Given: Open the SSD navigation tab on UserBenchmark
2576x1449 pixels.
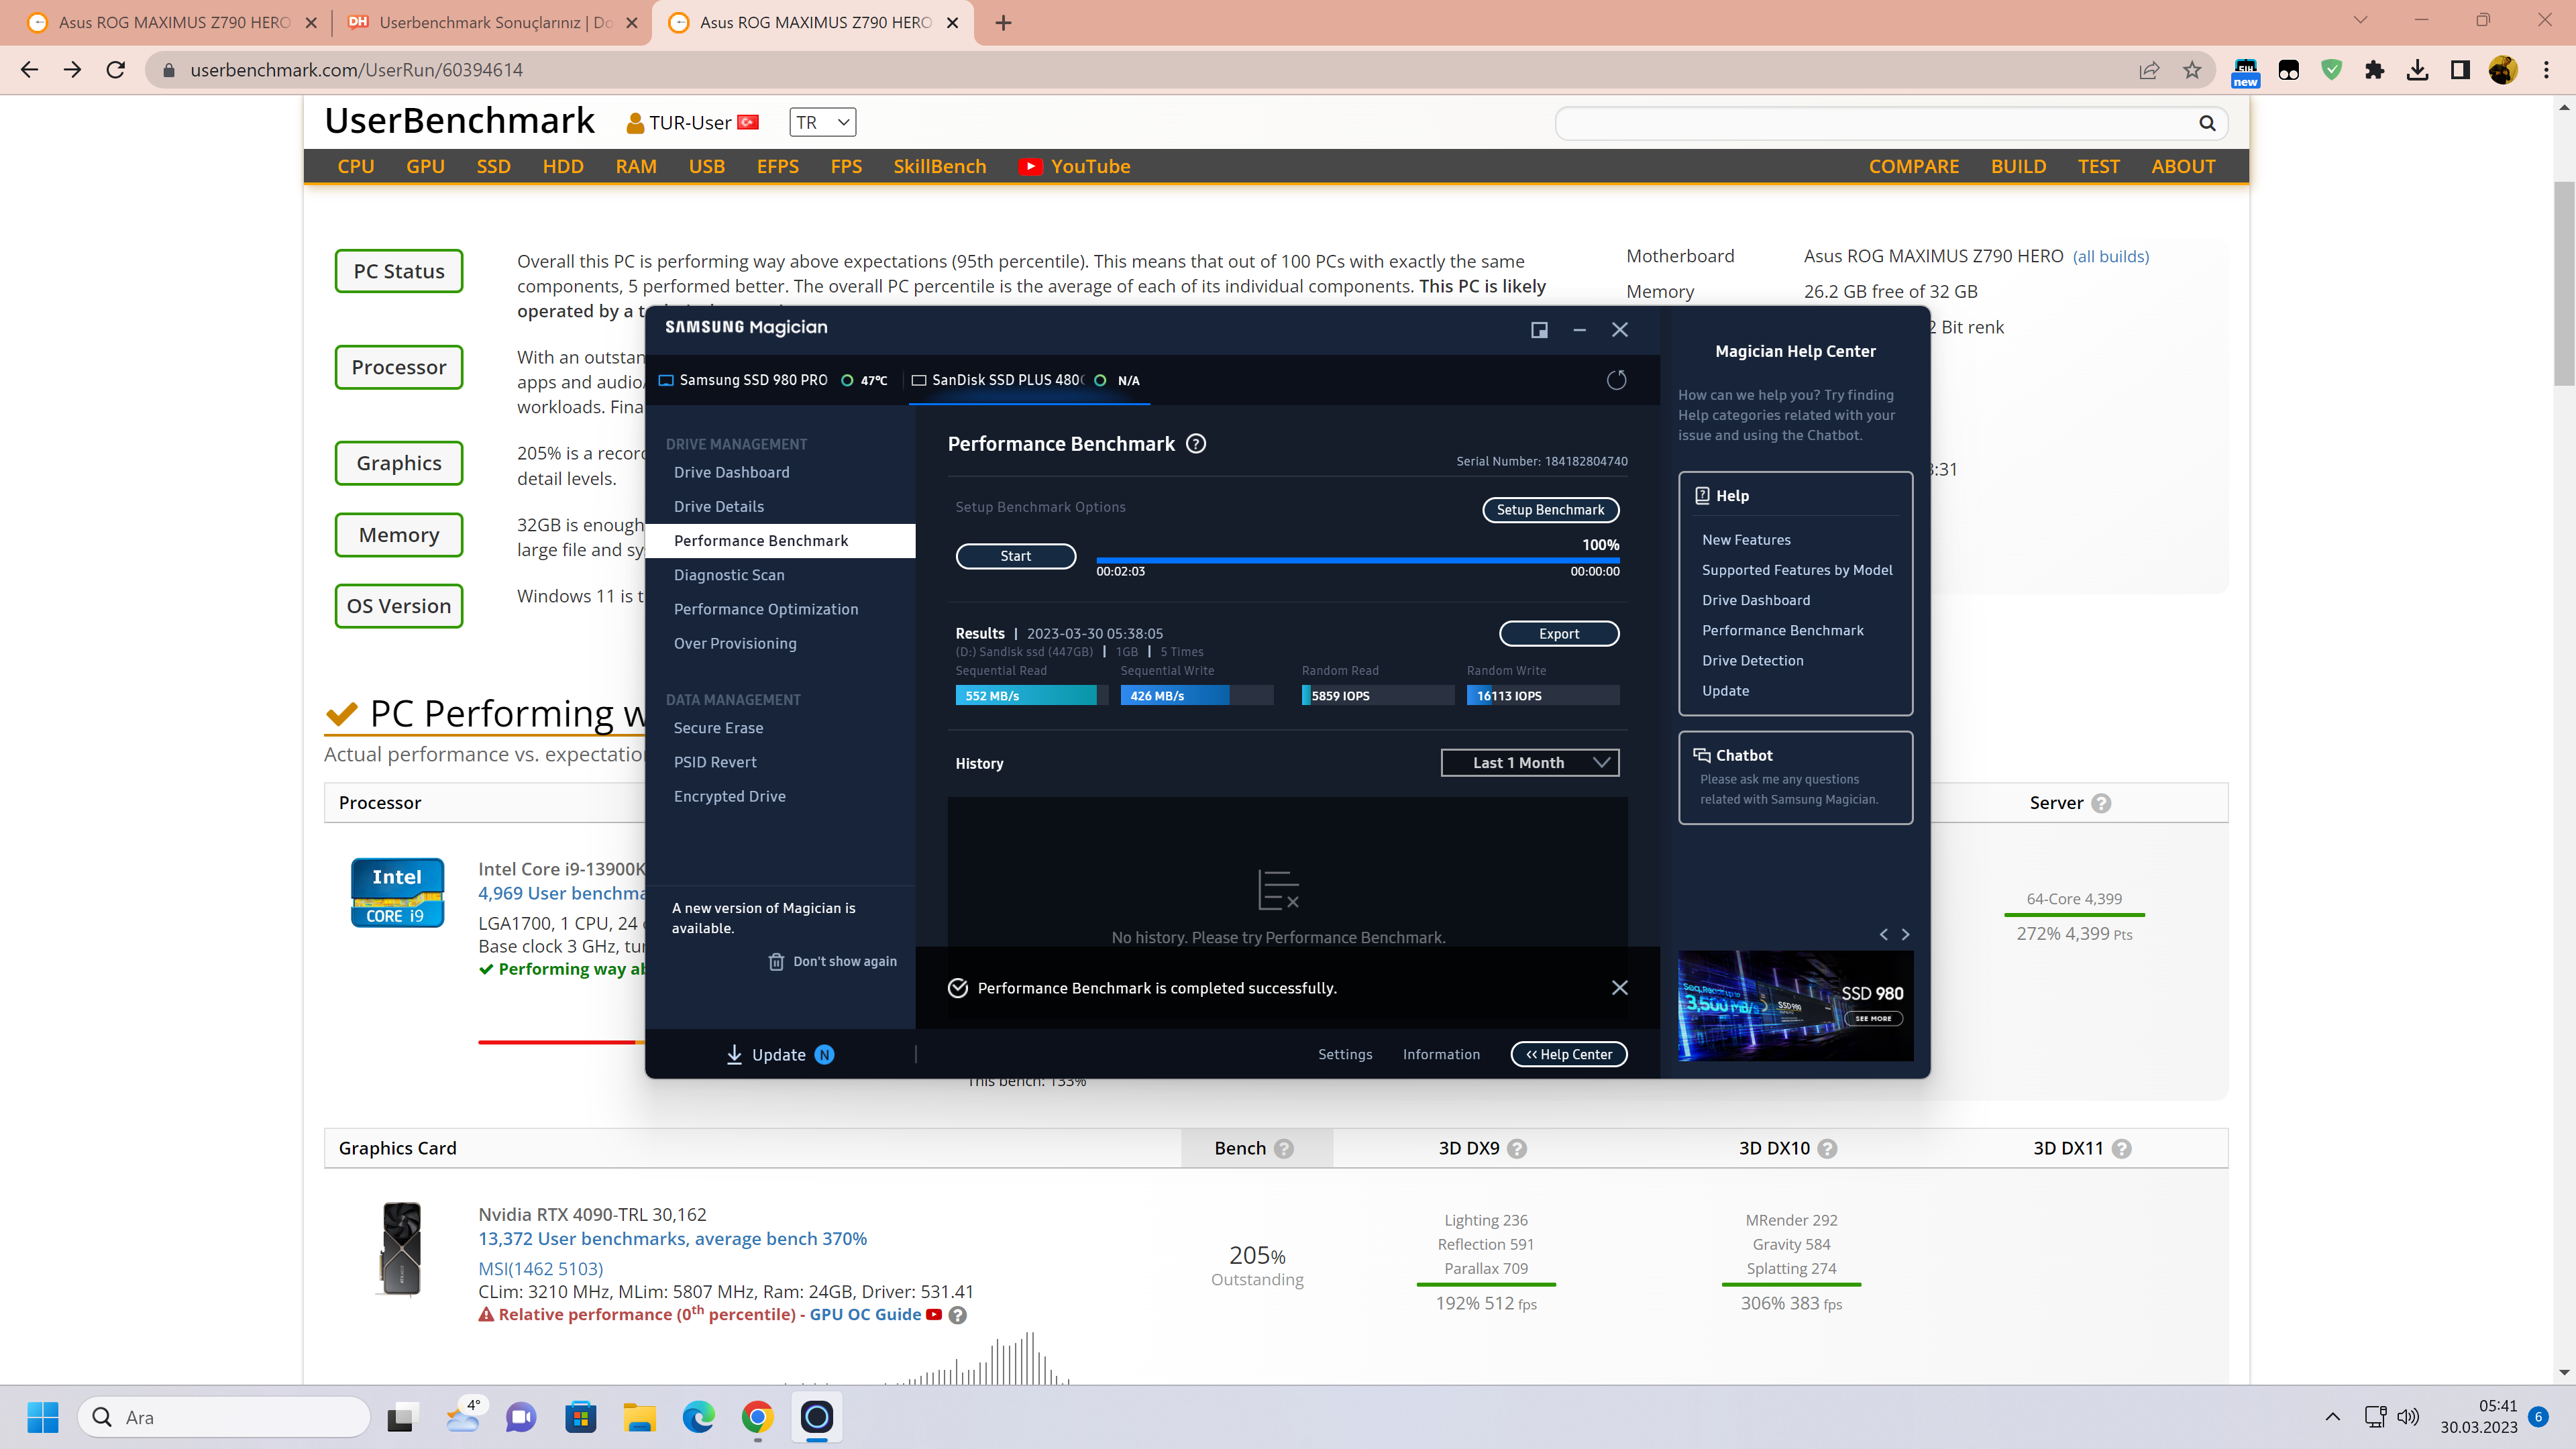Looking at the screenshot, I should click(493, 166).
